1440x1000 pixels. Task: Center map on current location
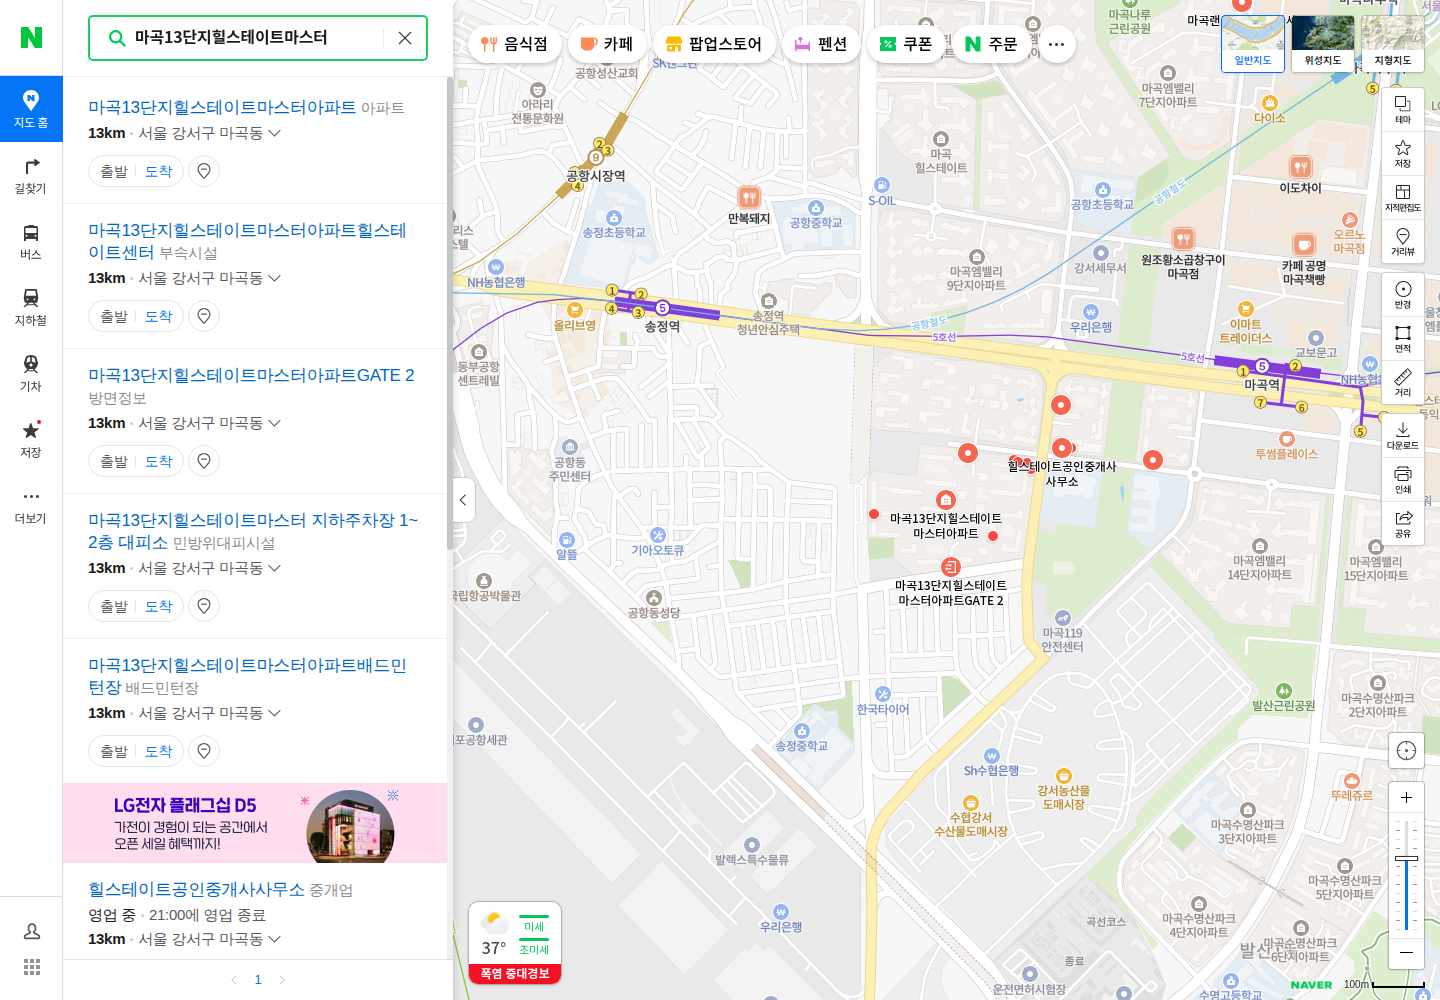[1406, 751]
